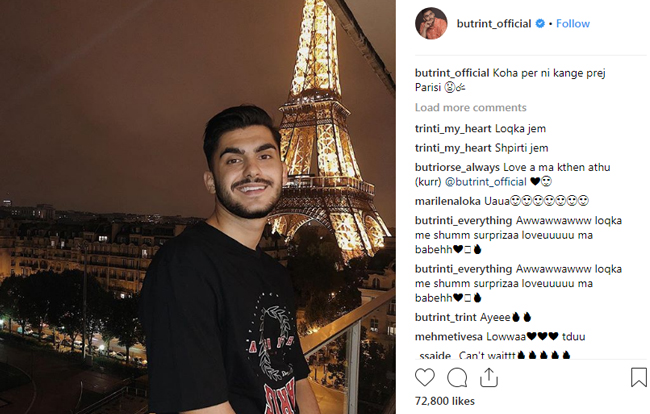This screenshot has height=414, width=650.
Task: Open the first butrinti_everything comment username
Action: click(463, 220)
